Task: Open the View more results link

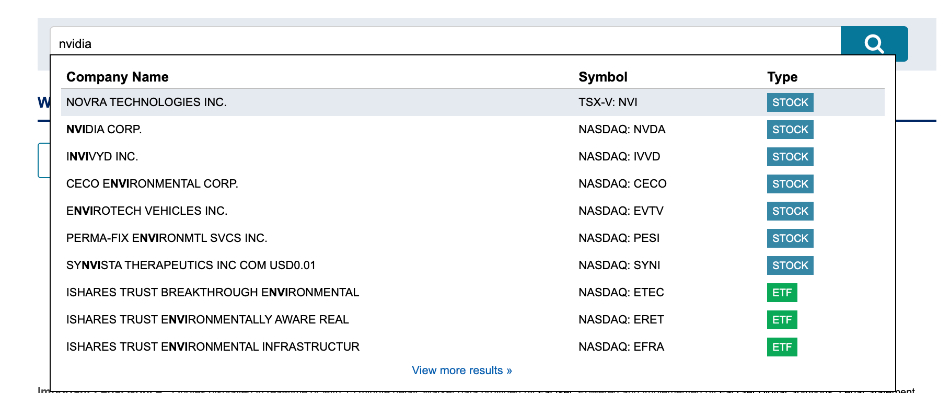Action: pyautogui.click(x=462, y=370)
